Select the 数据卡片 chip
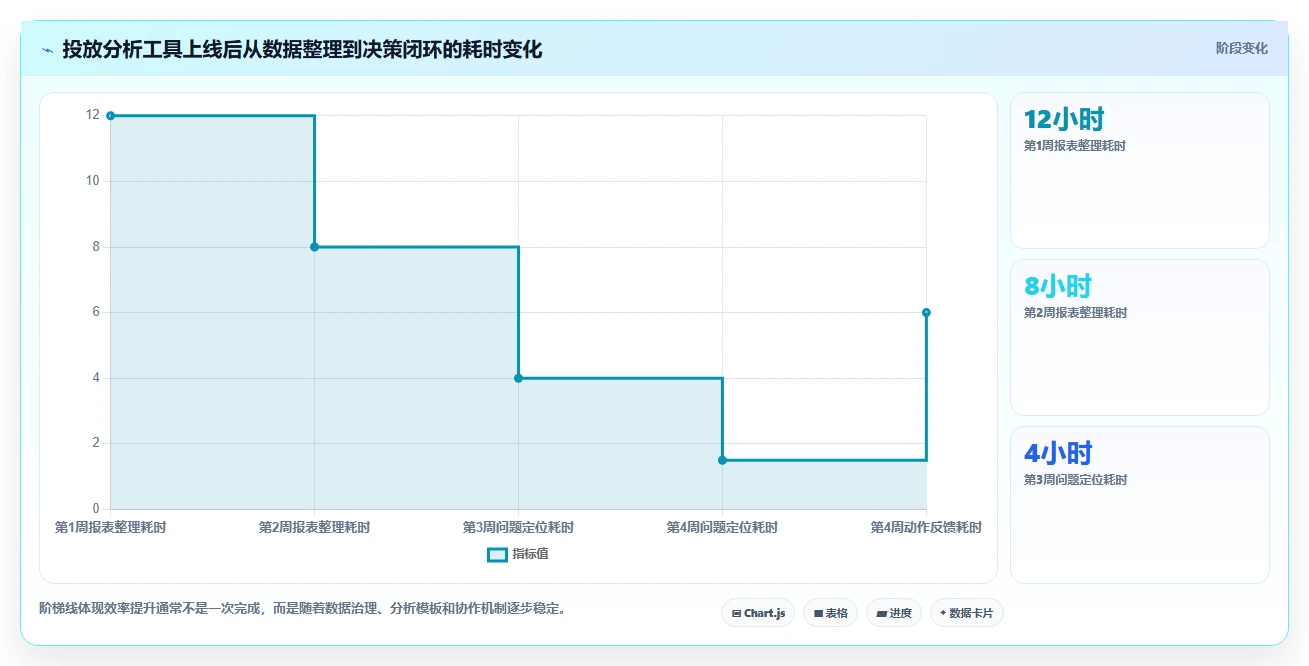The image size is (1309, 666). tap(966, 613)
